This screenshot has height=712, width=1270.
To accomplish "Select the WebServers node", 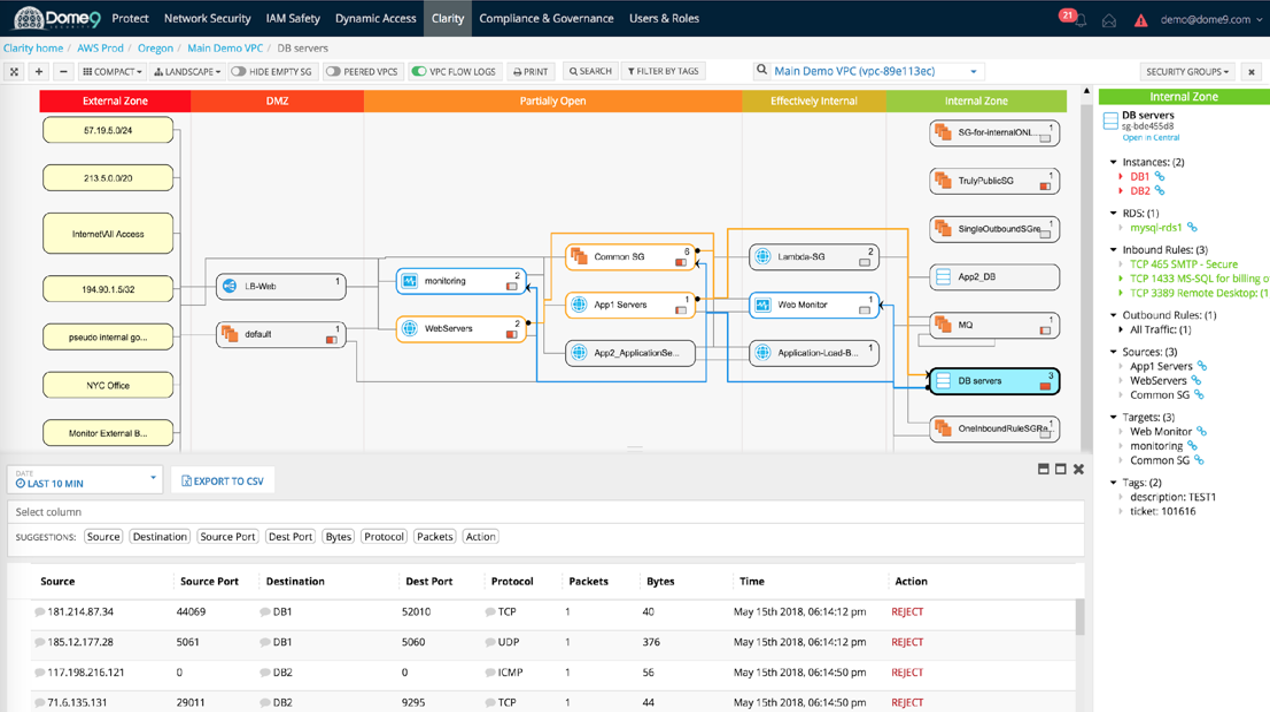I will click(461, 329).
